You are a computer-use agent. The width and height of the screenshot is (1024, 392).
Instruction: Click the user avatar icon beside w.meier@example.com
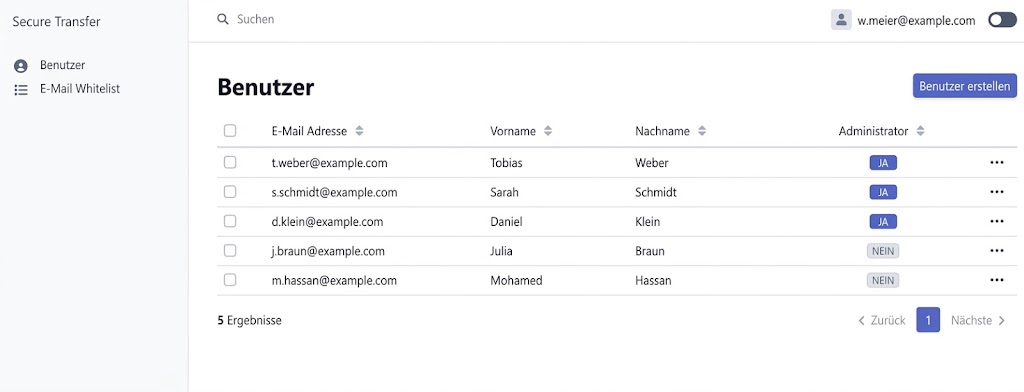point(841,20)
